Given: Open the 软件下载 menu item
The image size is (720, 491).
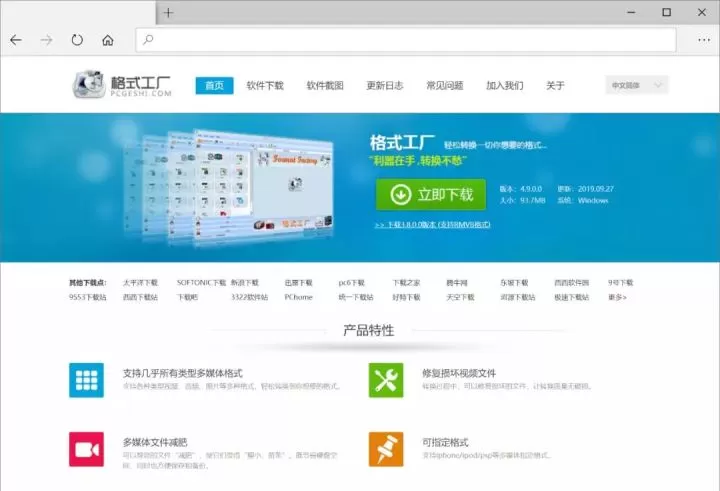Looking at the screenshot, I should pyautogui.click(x=265, y=85).
